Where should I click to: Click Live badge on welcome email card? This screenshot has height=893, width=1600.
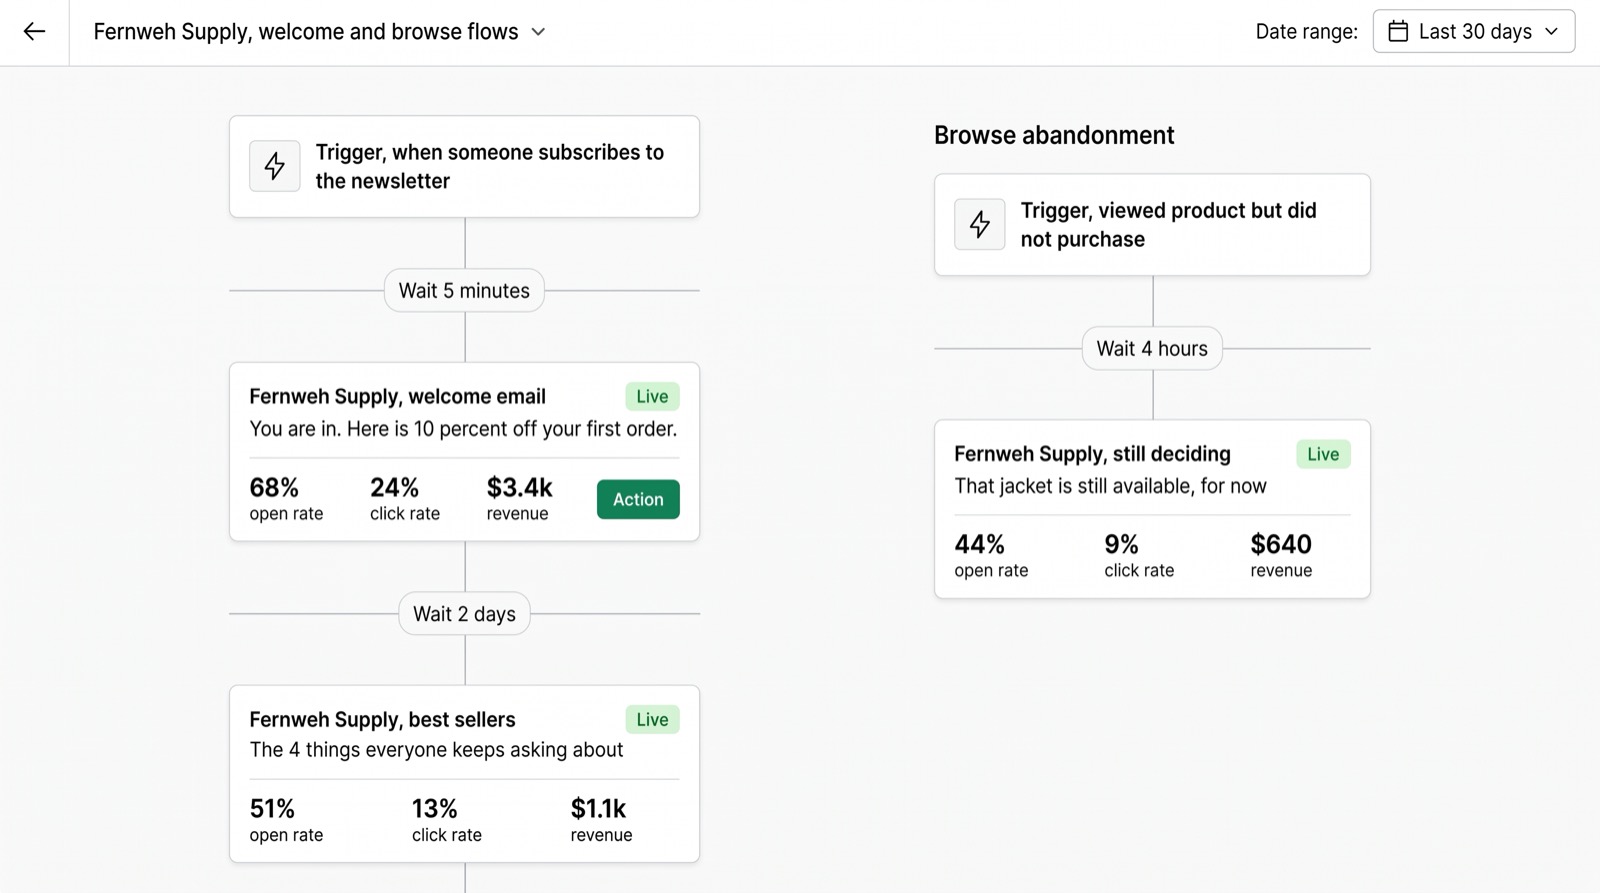click(652, 397)
